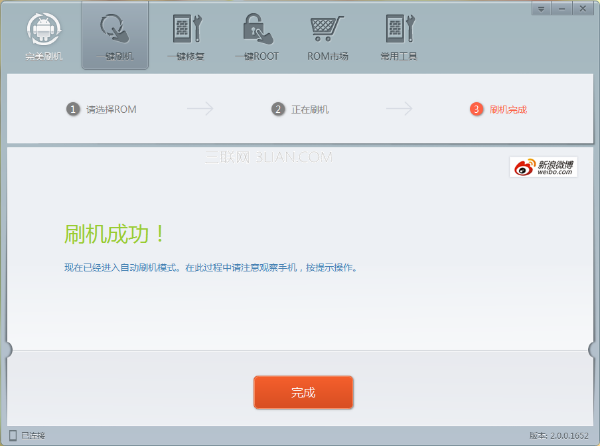
Task: Click the 刷机成功 heading
Action: 114,234
